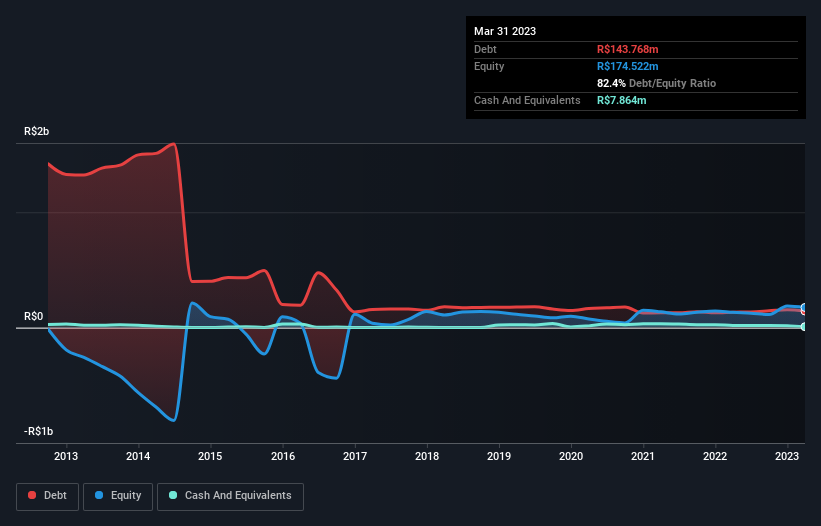Click the Equity row label in tooltip

(x=489, y=66)
